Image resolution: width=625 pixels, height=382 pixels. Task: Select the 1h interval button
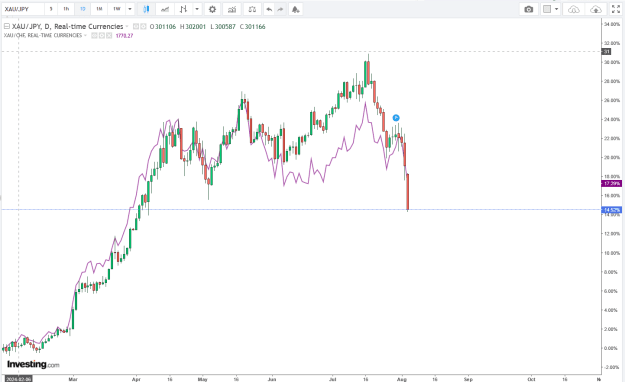pos(66,9)
